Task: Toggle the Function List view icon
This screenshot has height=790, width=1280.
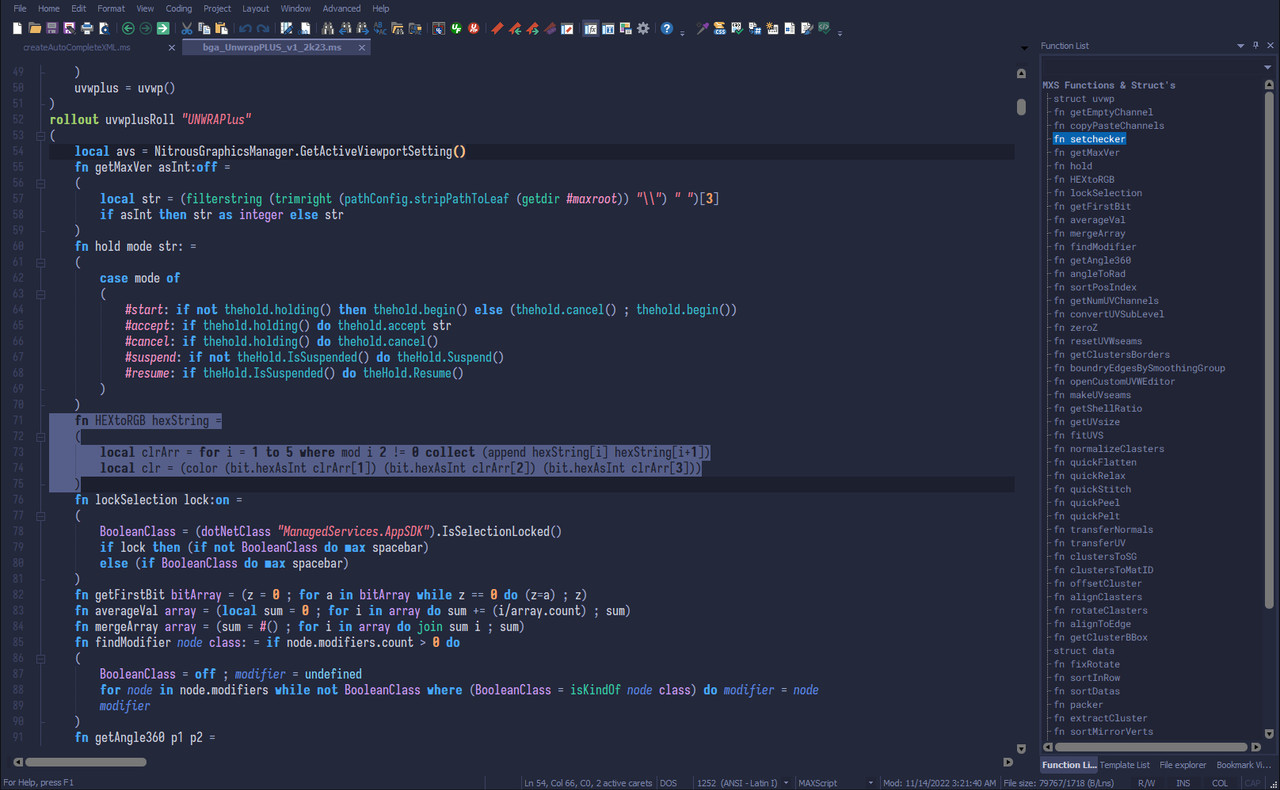Action: [x=591, y=28]
